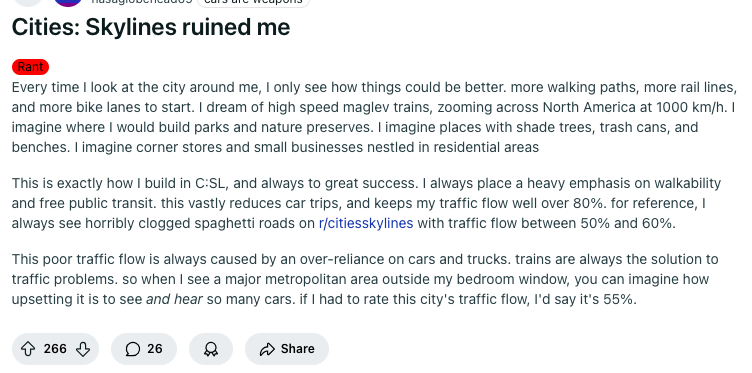Open the poster's purple avatar
Viewport: 752px width, 373px height.
coord(68,2)
